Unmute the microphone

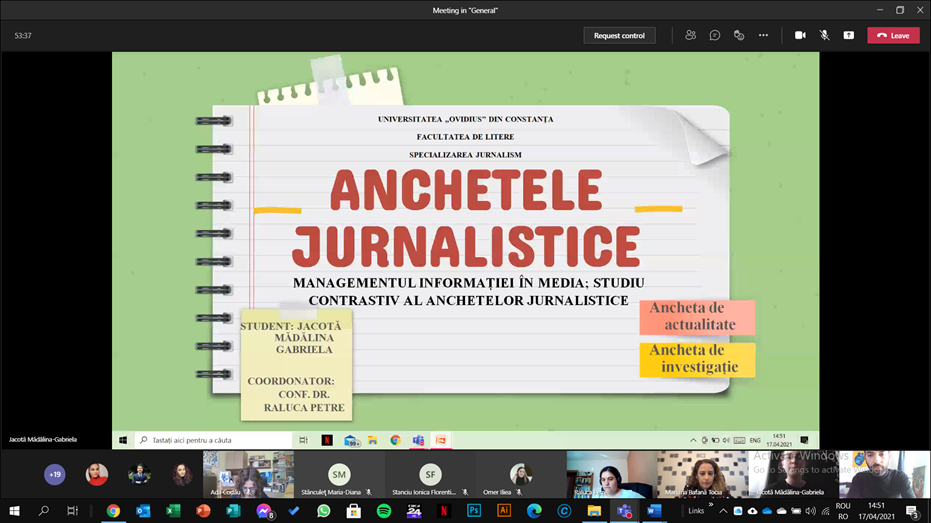(824, 35)
